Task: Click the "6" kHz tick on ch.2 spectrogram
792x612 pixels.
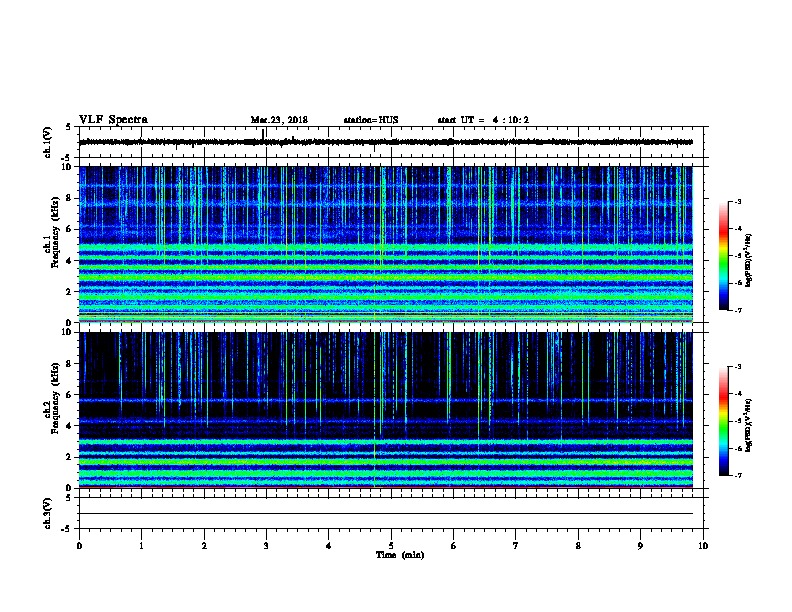Action: coord(69,395)
